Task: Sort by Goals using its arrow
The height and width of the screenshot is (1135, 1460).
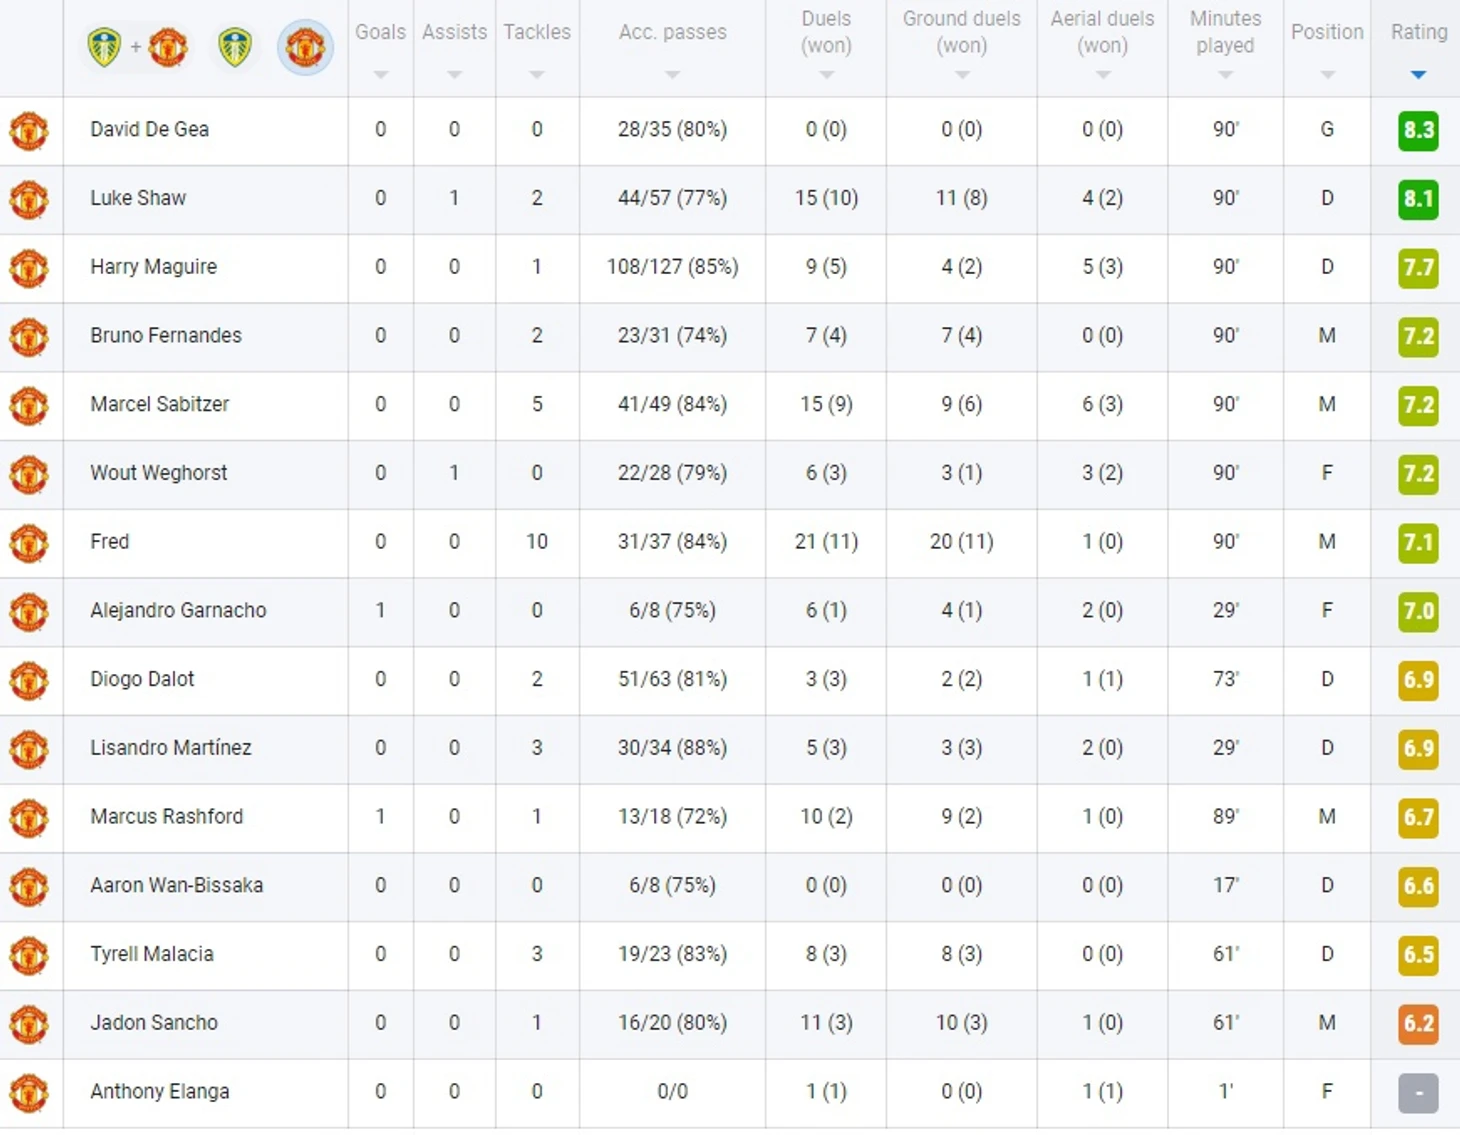Action: click(x=381, y=75)
